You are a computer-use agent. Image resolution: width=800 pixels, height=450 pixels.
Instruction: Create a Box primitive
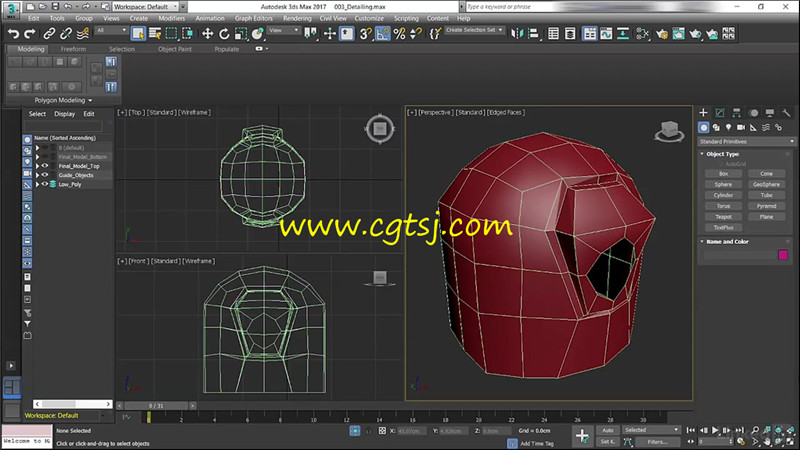coord(723,174)
